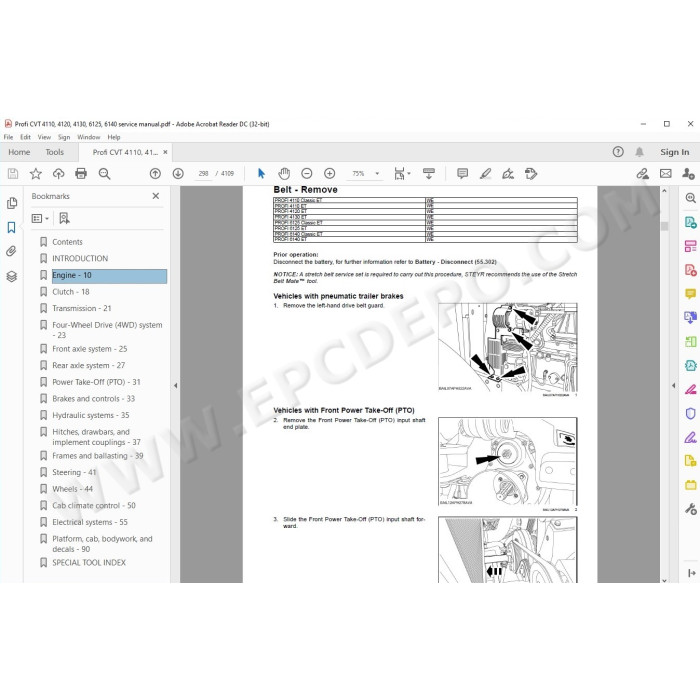Open the SPECIAL TOOL INDEX bookmark

(x=89, y=562)
